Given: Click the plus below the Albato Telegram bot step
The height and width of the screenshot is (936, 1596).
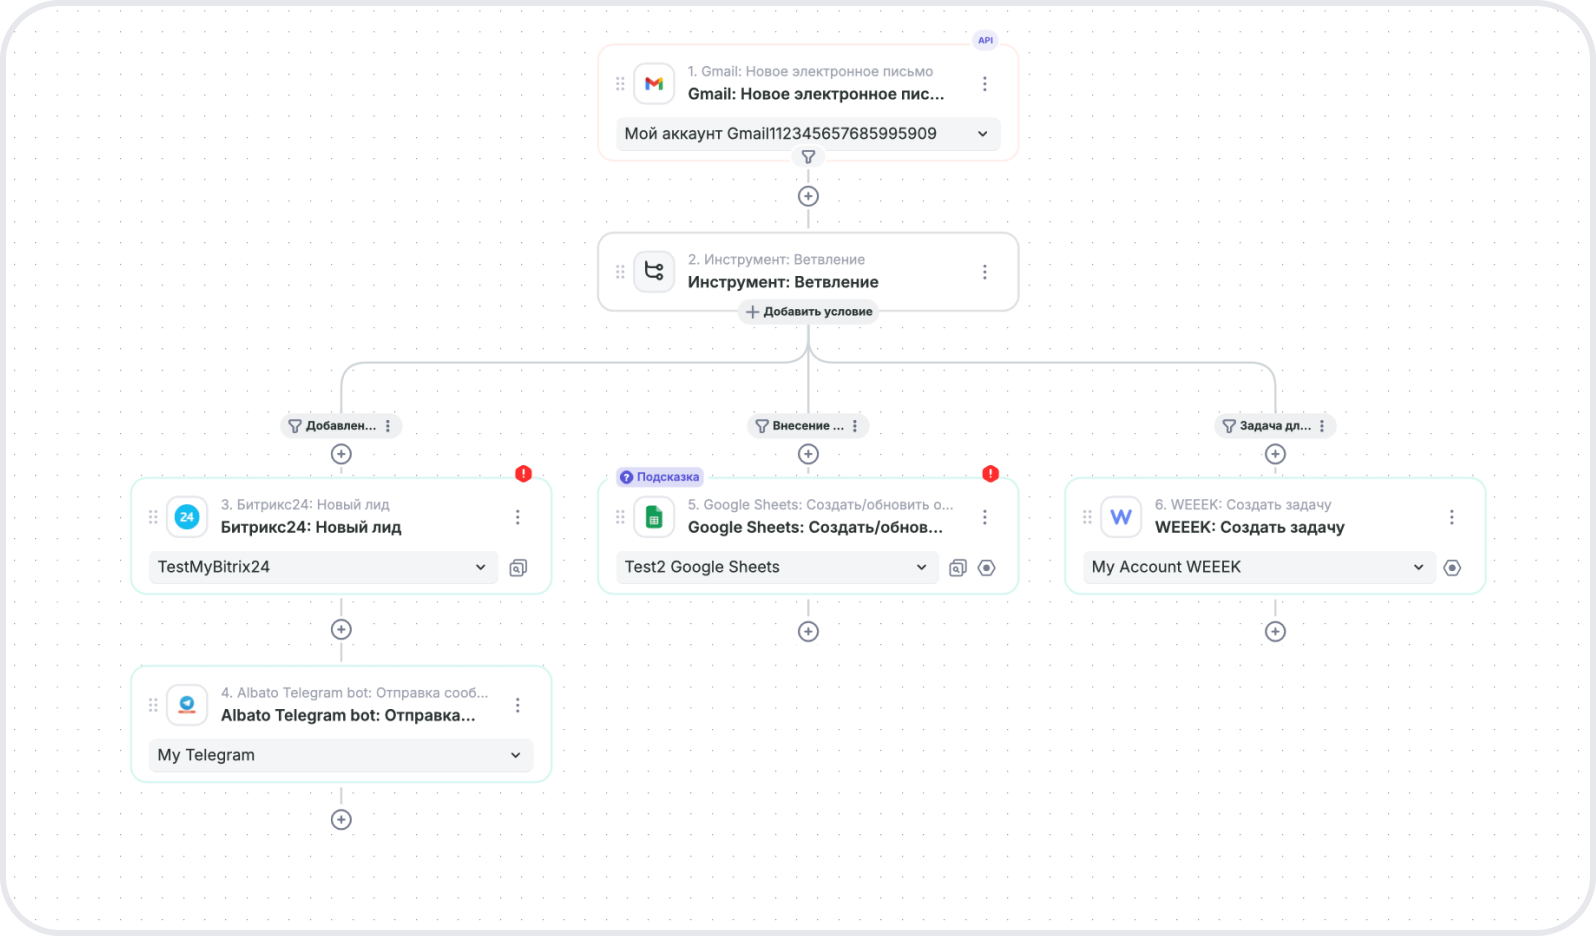Looking at the screenshot, I should pos(341,820).
